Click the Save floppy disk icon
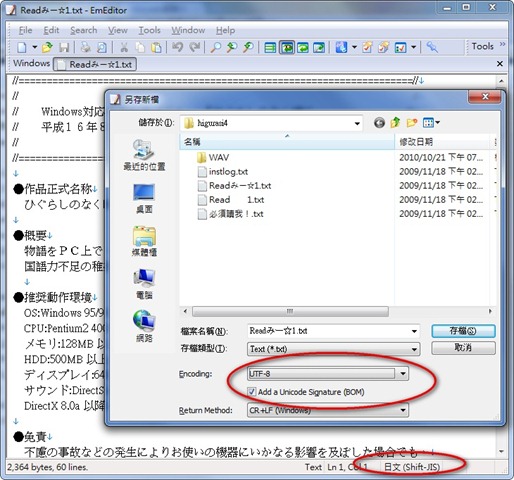514x480 pixels. click(63, 47)
